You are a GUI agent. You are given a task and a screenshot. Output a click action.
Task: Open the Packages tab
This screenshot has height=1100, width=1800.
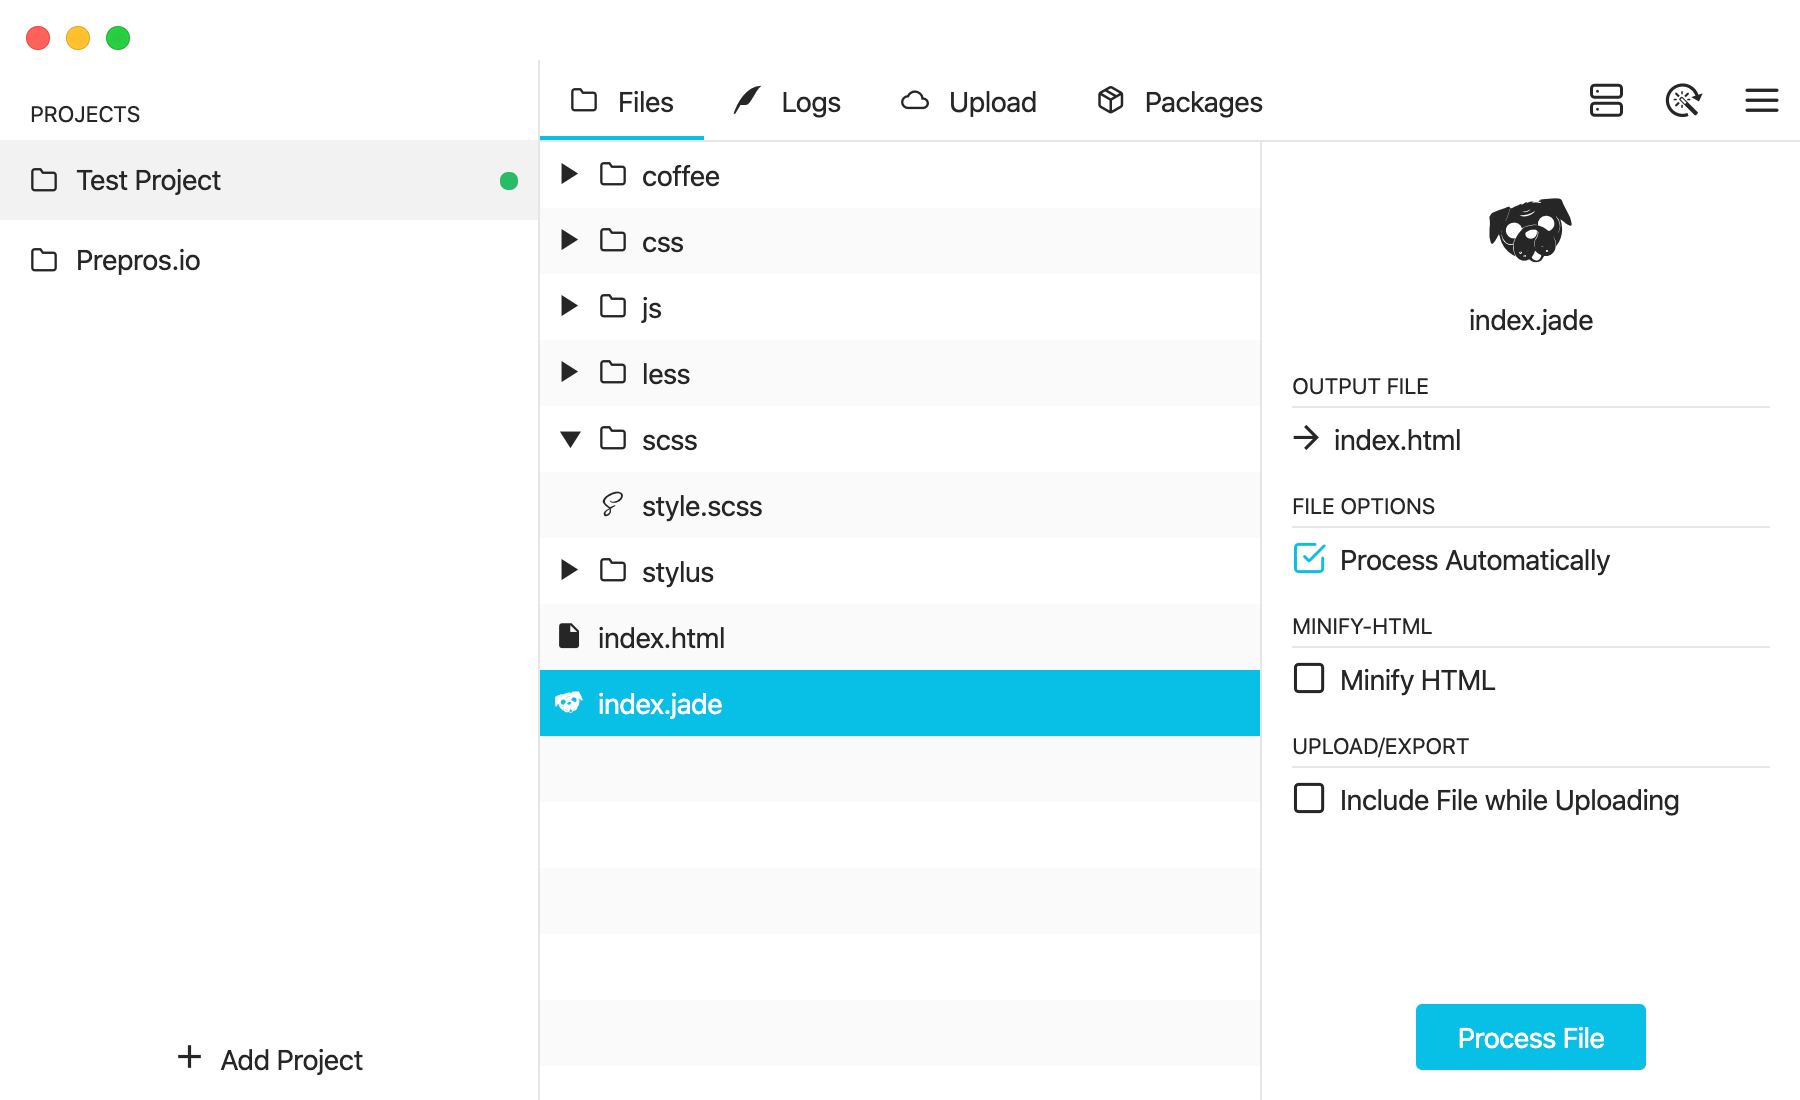[x=1180, y=102]
